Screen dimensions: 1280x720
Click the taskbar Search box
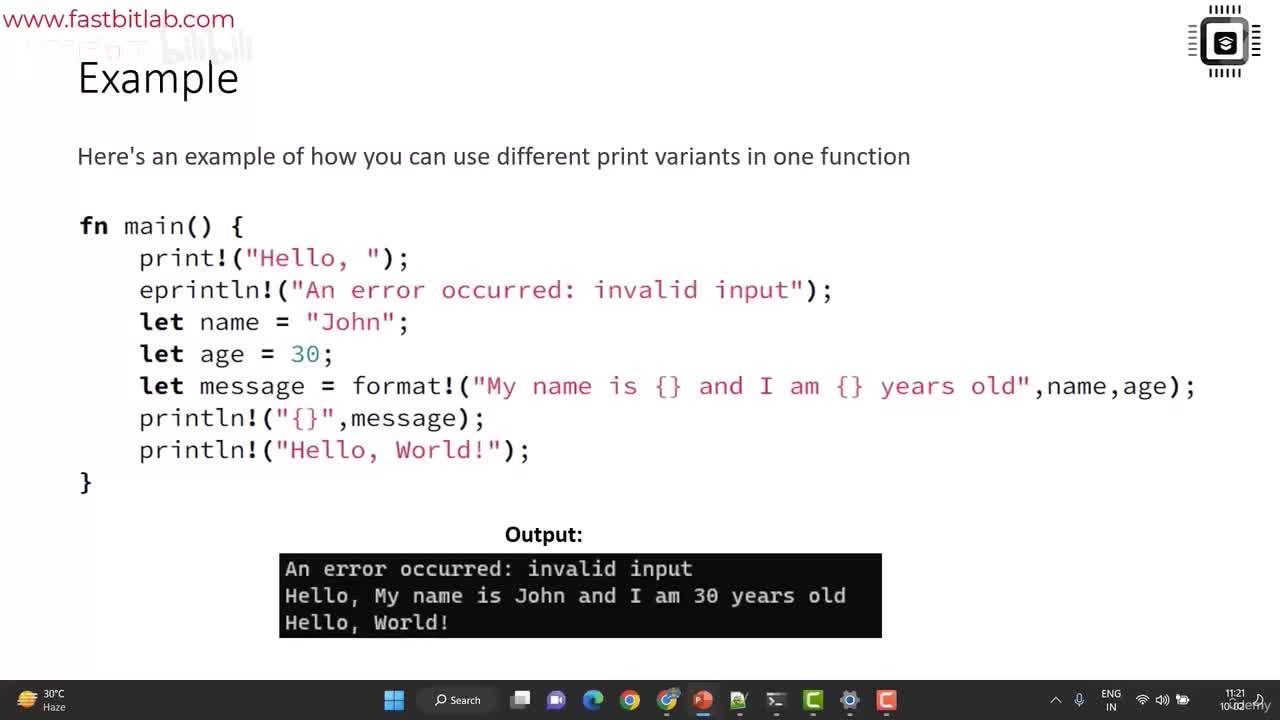(x=458, y=700)
